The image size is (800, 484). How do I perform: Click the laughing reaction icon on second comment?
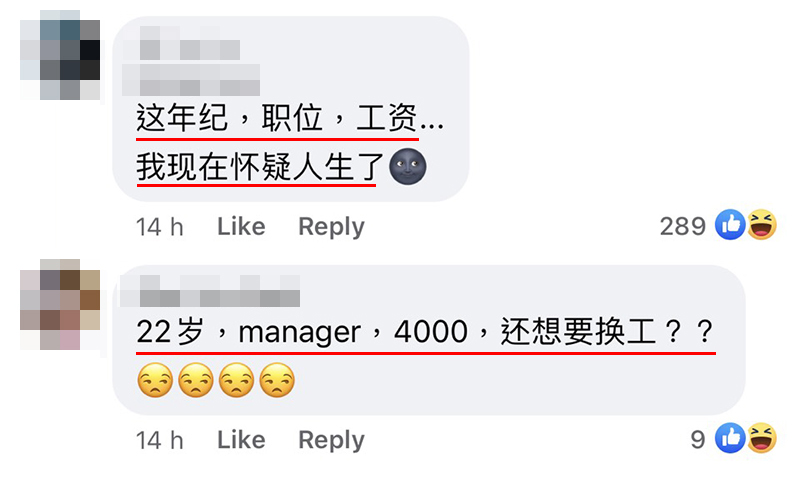(x=762, y=438)
